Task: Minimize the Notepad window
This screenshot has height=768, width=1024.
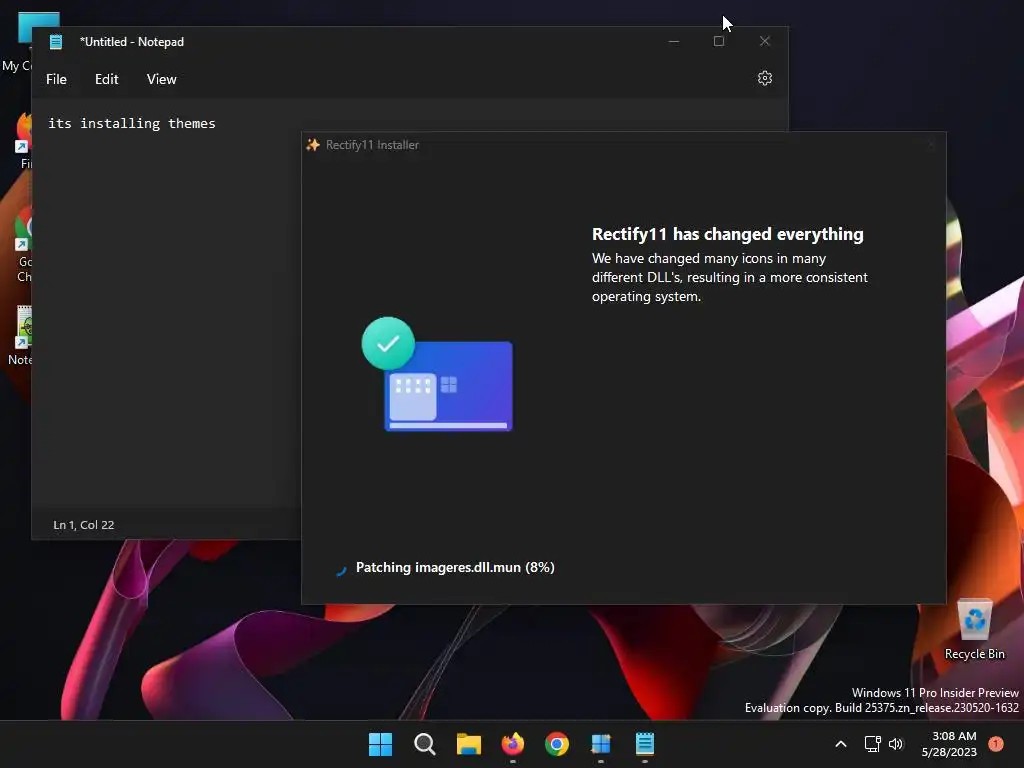Action: 674,41
